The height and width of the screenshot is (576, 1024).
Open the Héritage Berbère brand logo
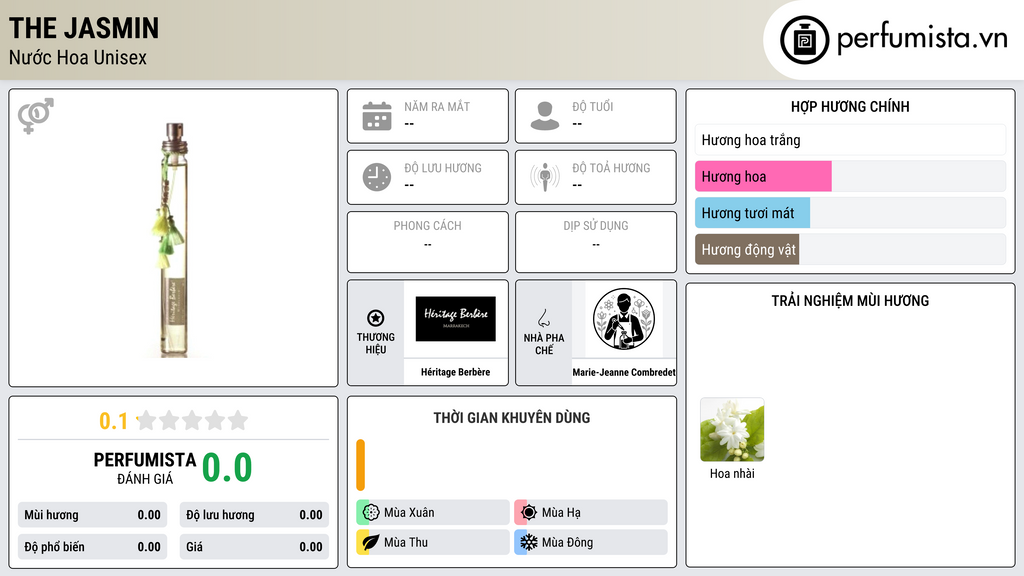pyautogui.click(x=456, y=319)
